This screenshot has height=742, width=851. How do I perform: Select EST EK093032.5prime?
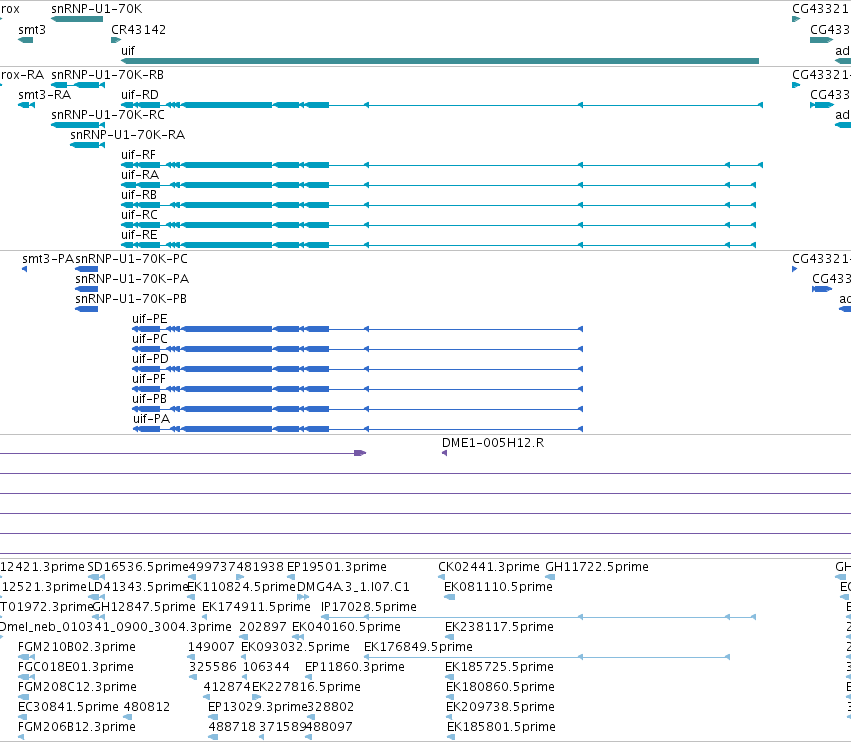tap(244, 657)
